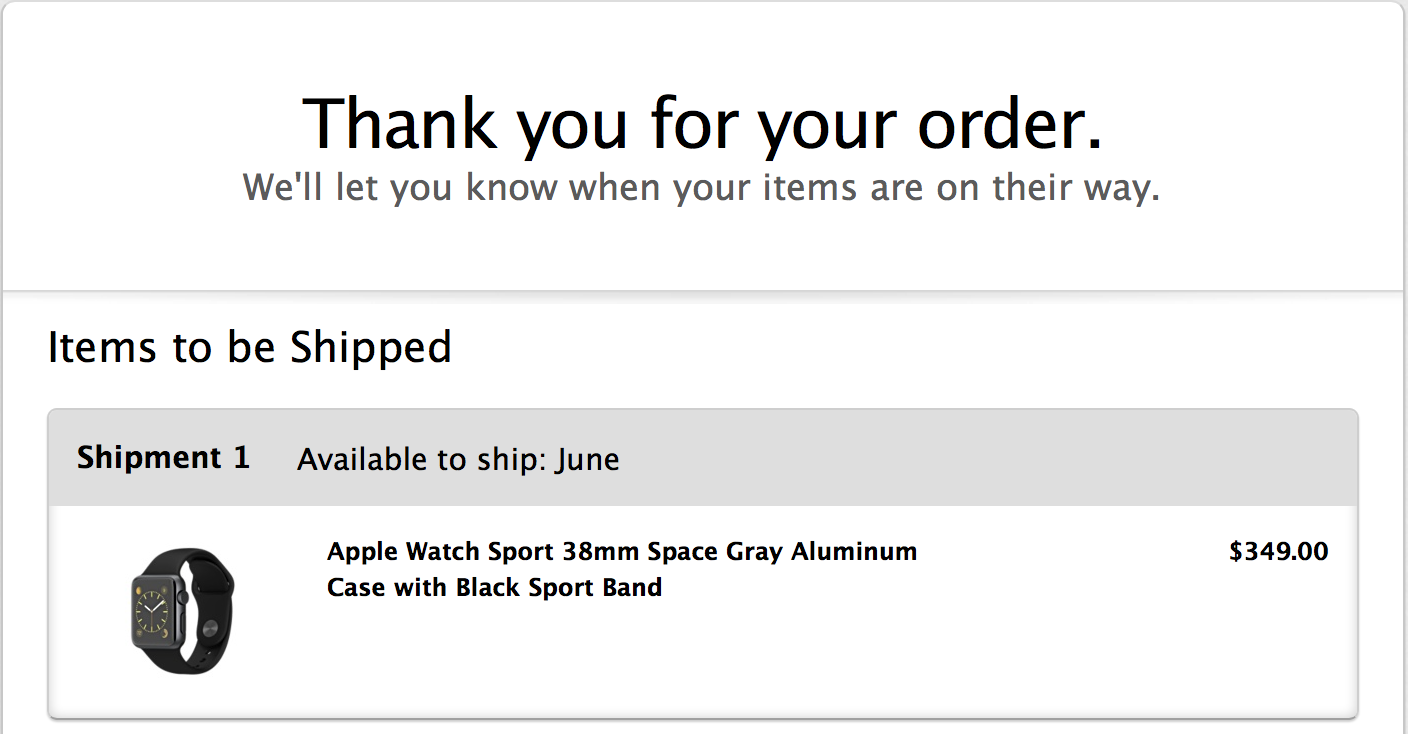1408x734 pixels.
Task: Click the "Thank you for your order." heading
Action: [x=703, y=124]
